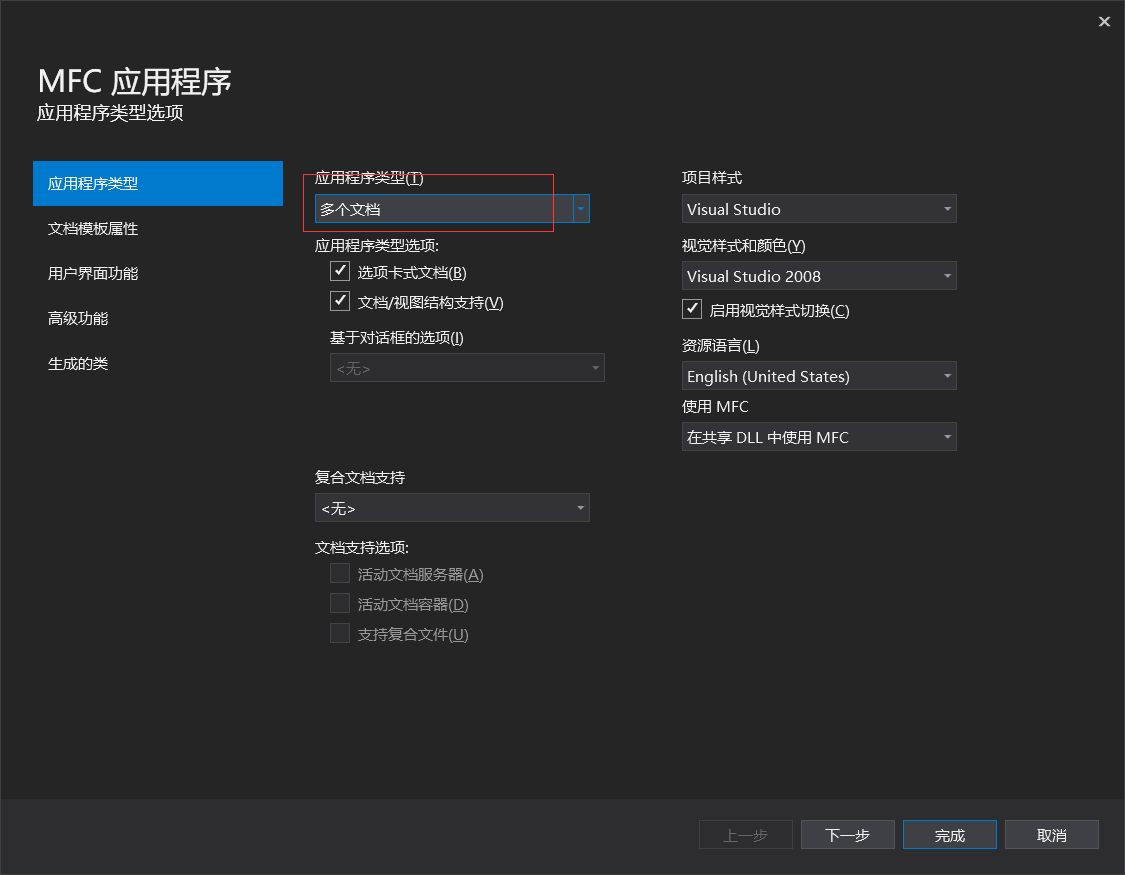The width and height of the screenshot is (1125, 875).
Task: Expand 视觉样式和颜色 dropdown showing Visual Studio 2008
Action: tap(819, 276)
